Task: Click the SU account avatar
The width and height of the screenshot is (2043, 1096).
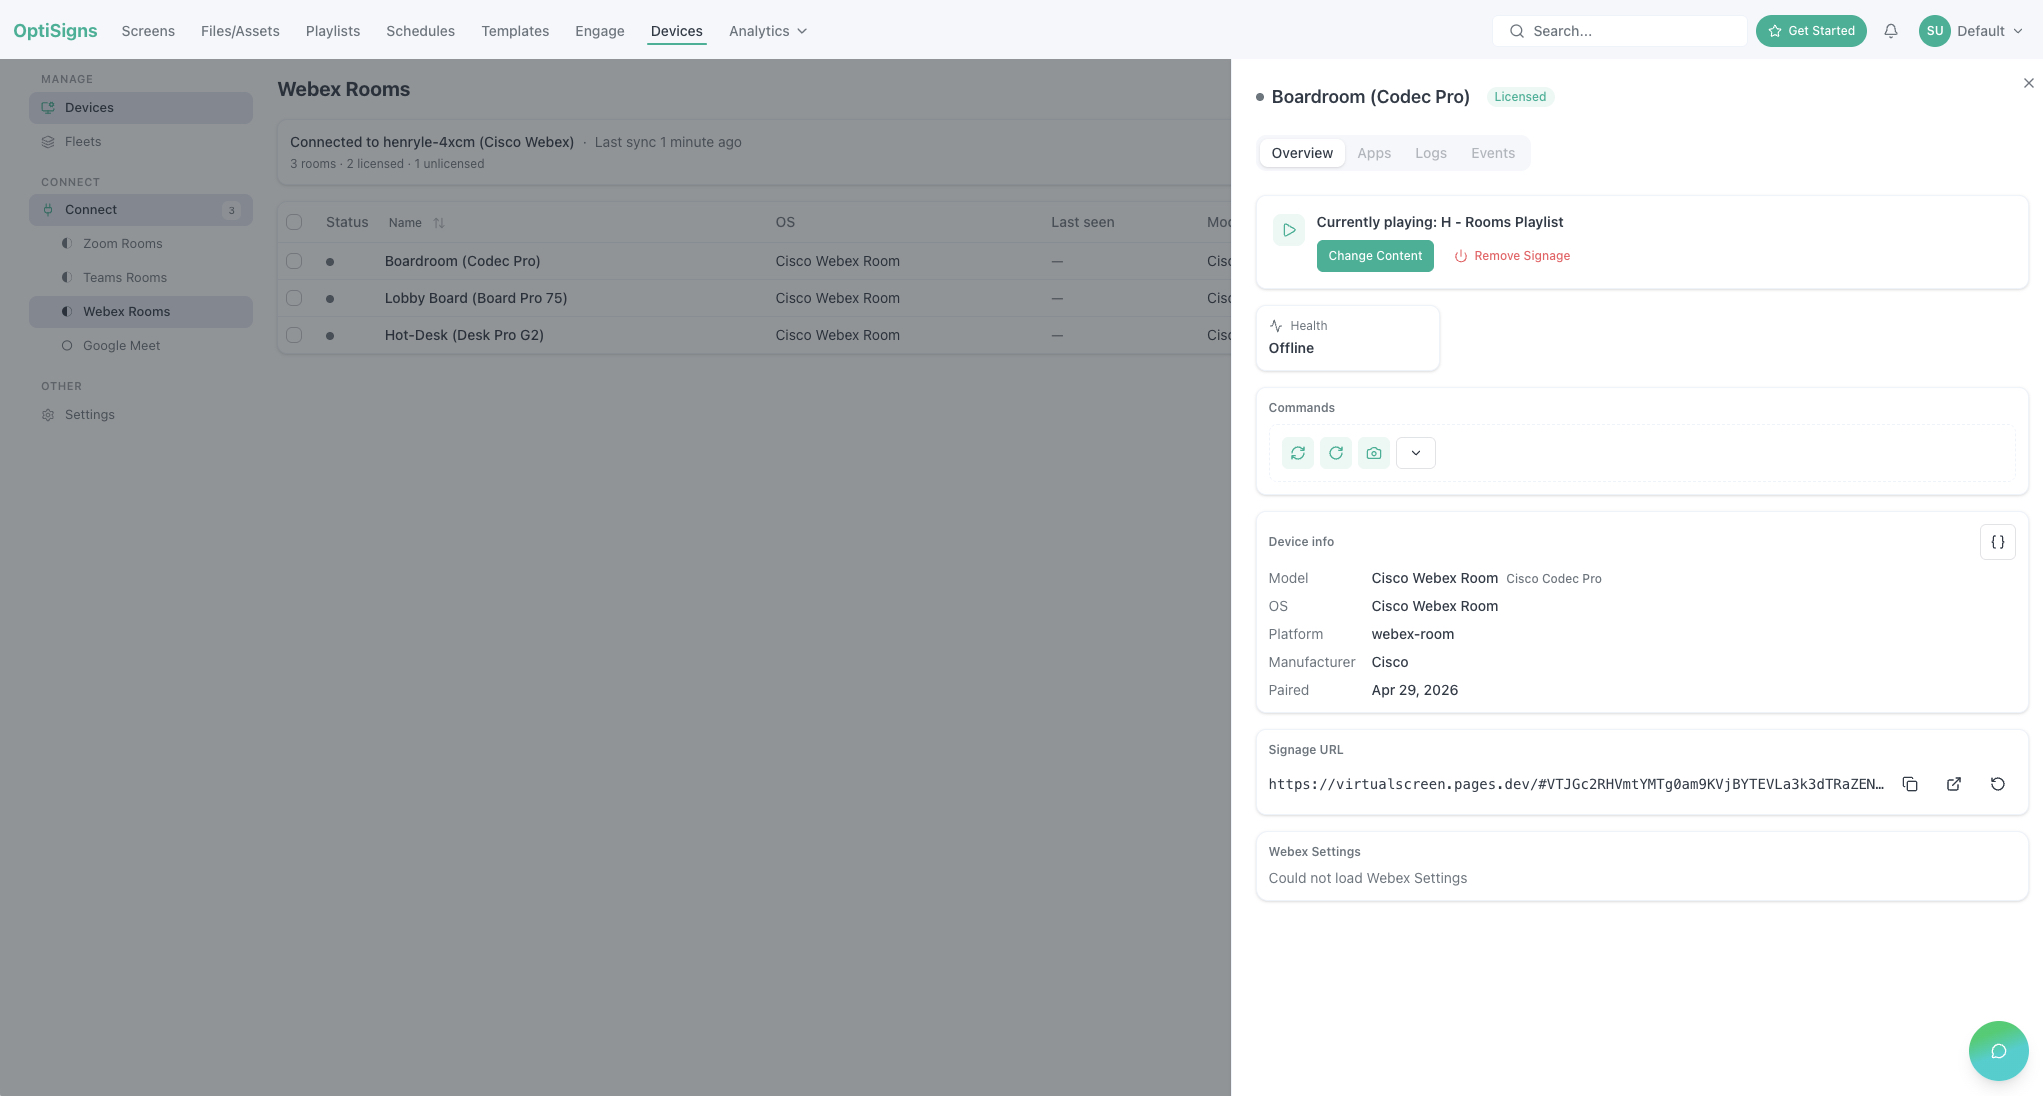Action: pos(1935,31)
